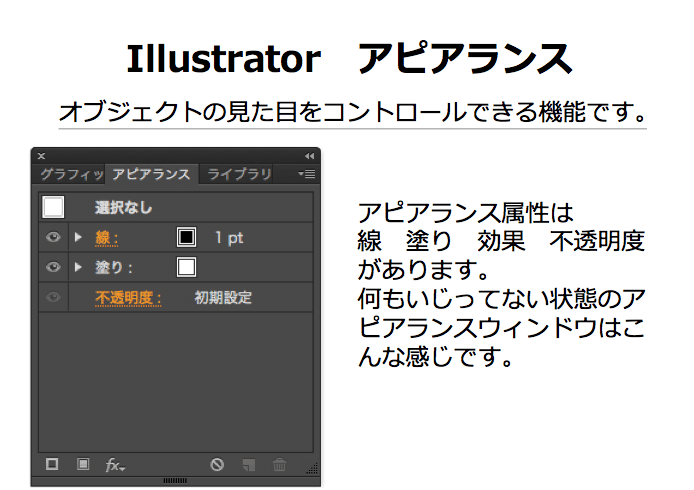
Task: Toggle visibility of the 線 stroke row
Action: pyautogui.click(x=53, y=237)
